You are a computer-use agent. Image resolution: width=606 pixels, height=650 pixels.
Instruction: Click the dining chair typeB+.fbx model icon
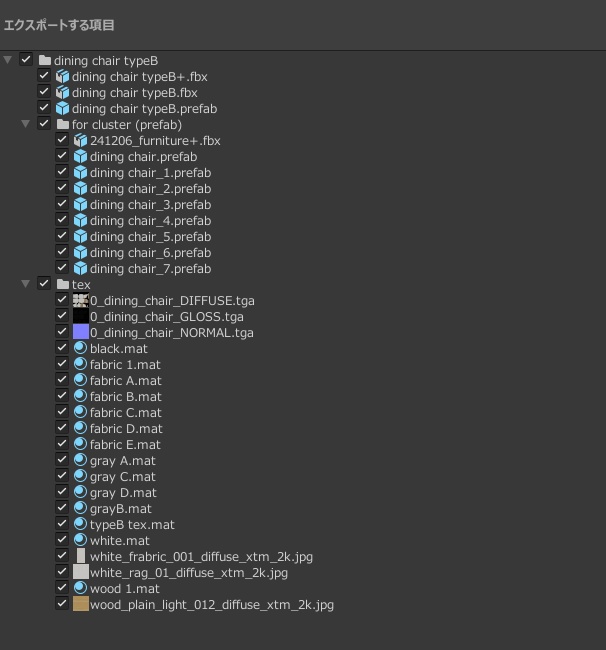(x=63, y=77)
